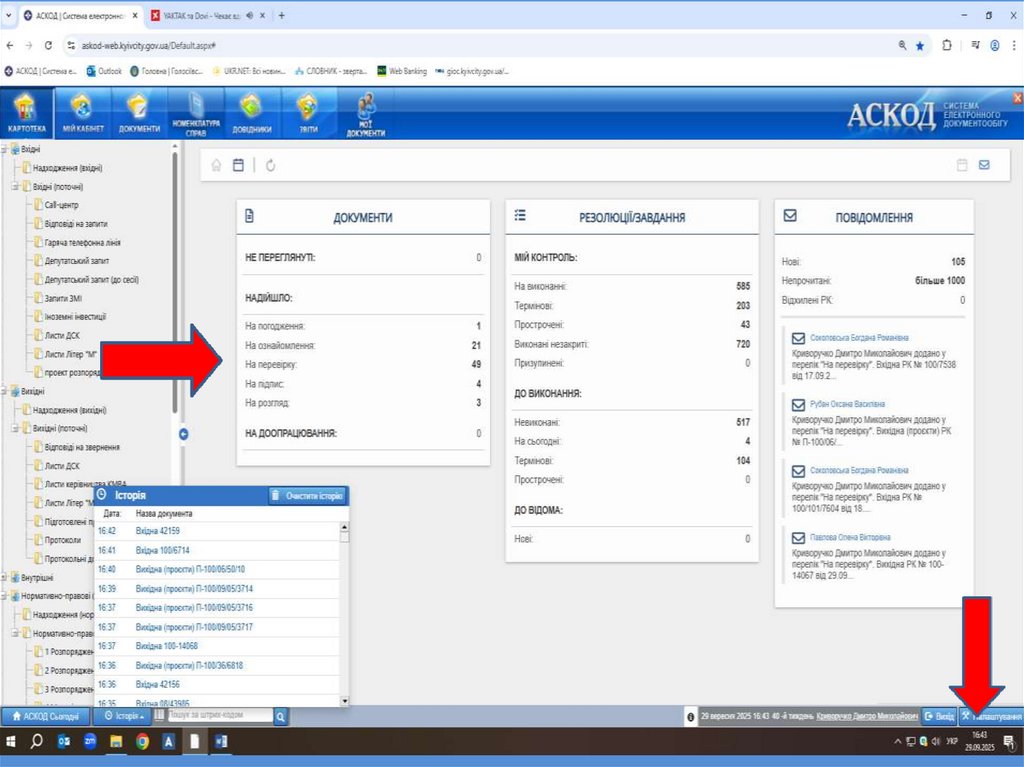Viewport: 1024px width, 767px height.
Task: Click the envelope icon at dashboard toolbar right
Action: click(984, 165)
